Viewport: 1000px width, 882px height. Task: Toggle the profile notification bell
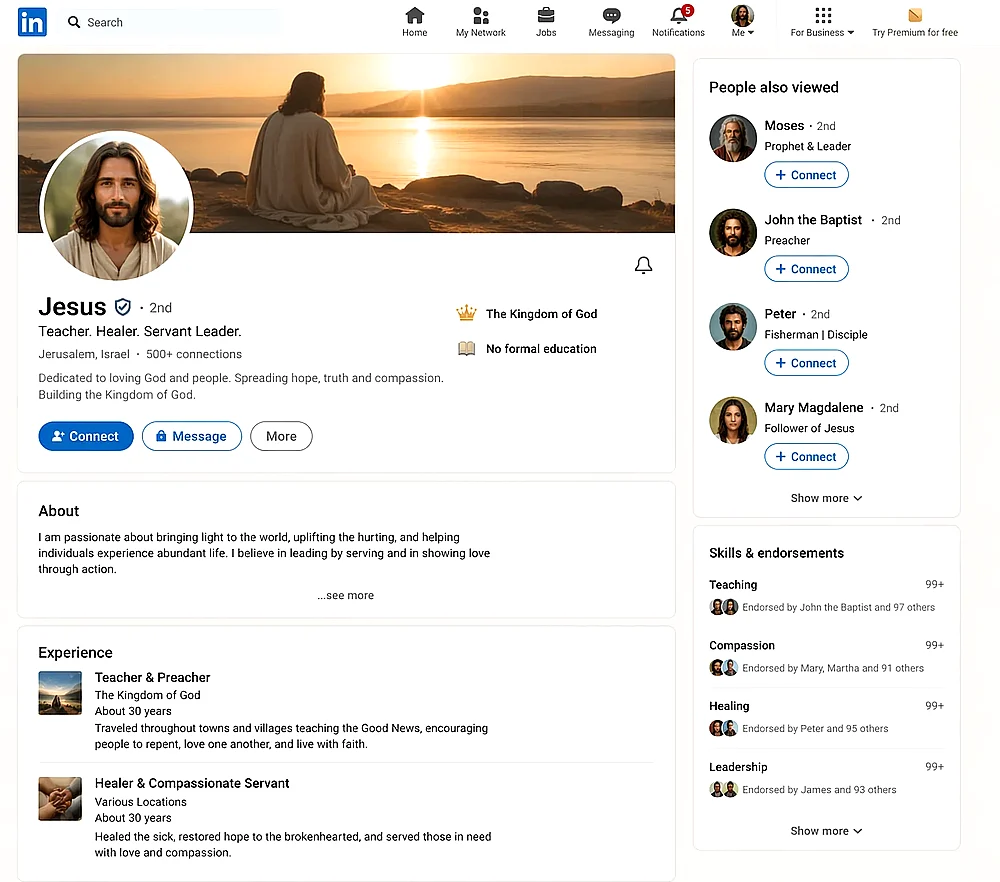click(x=644, y=265)
